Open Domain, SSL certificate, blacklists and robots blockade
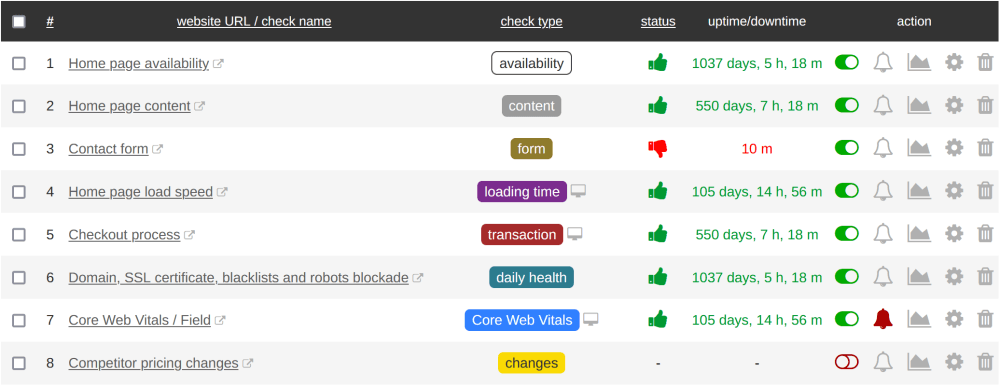 238,278
